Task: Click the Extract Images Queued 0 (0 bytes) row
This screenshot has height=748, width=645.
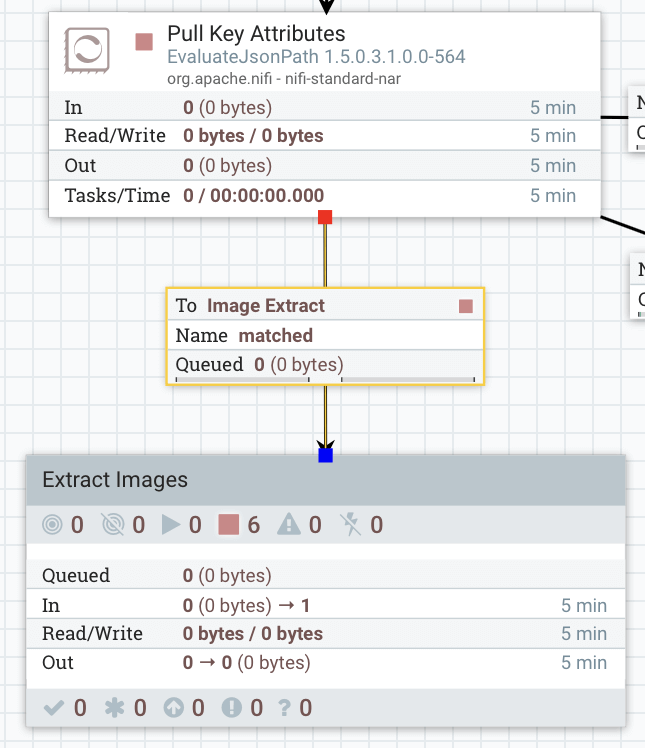Action: tap(326, 575)
